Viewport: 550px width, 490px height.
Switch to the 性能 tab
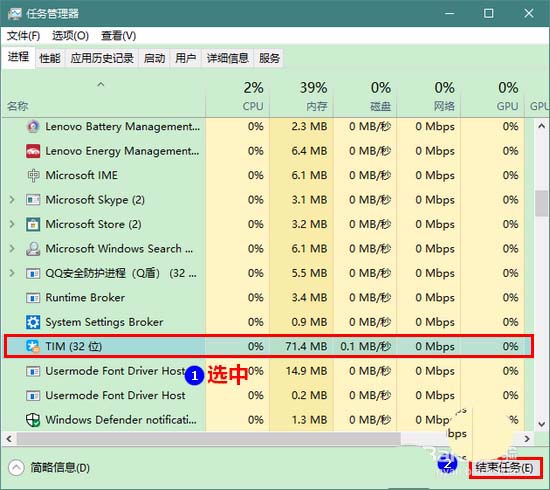50,58
